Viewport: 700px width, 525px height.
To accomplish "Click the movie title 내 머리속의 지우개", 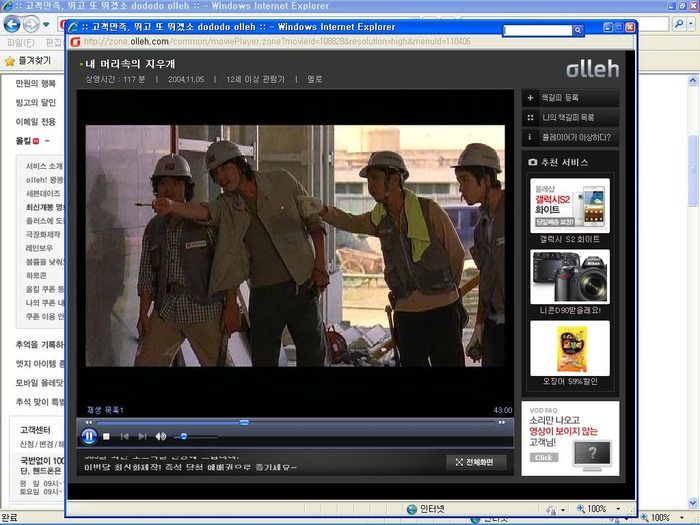I will [130, 64].
